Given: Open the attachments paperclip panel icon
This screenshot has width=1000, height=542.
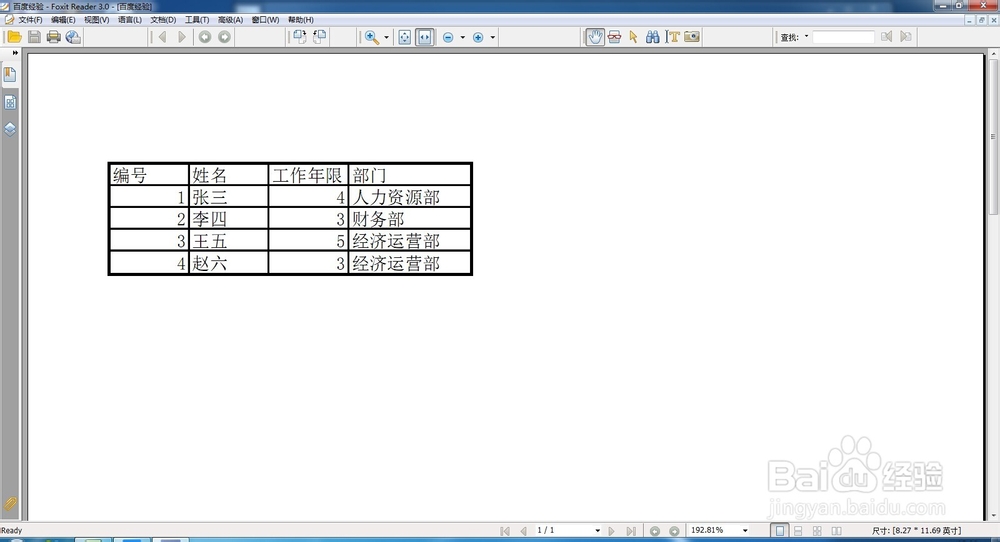Looking at the screenshot, I should point(10,504).
